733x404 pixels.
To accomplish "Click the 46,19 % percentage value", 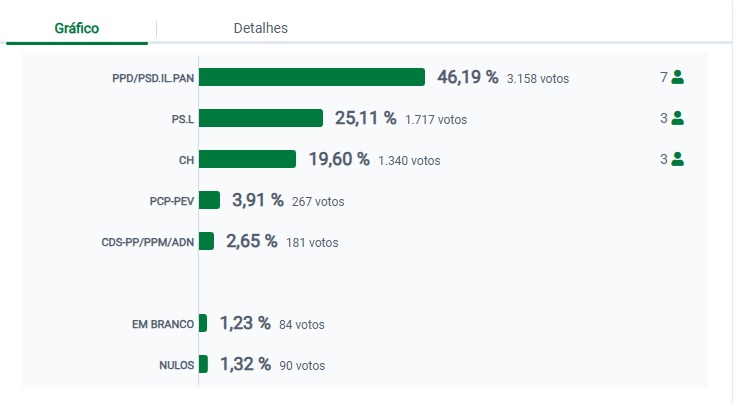I will tap(467, 77).
